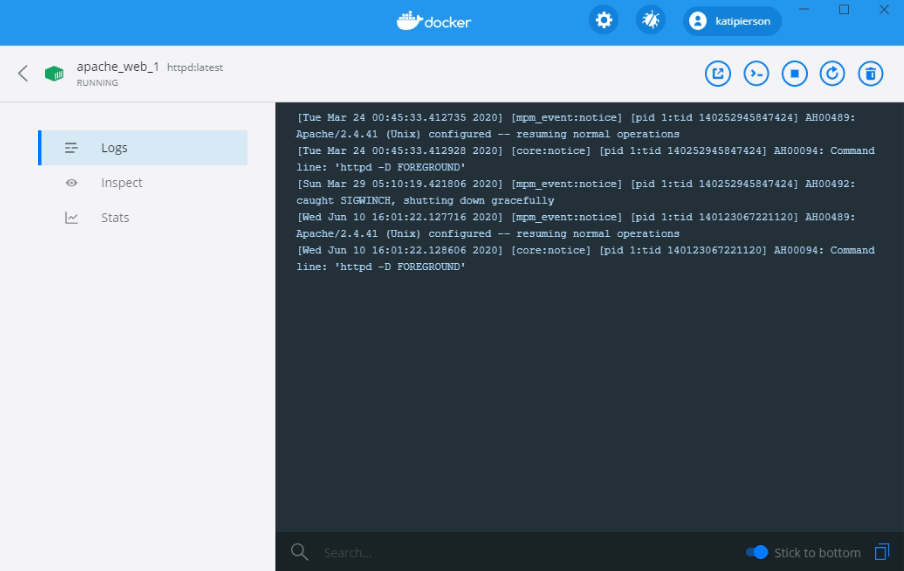Go back using the left chevron
Viewport: 904px width, 571px height.
(23, 73)
